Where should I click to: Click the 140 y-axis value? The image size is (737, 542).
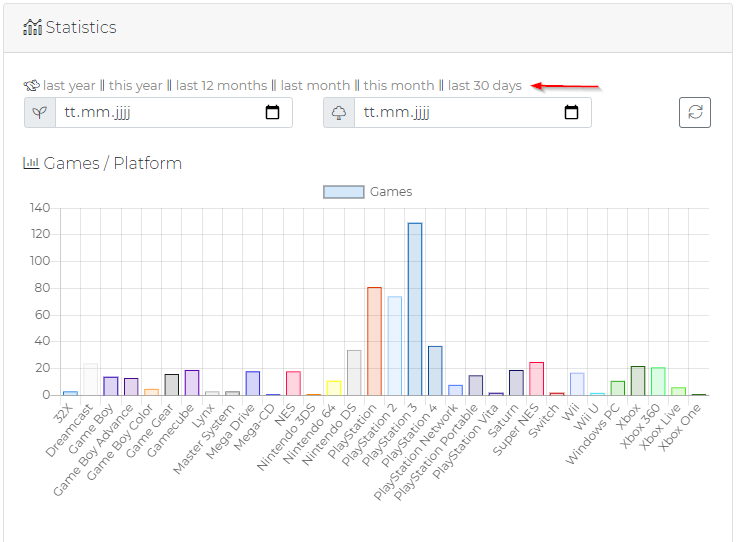(x=40, y=208)
